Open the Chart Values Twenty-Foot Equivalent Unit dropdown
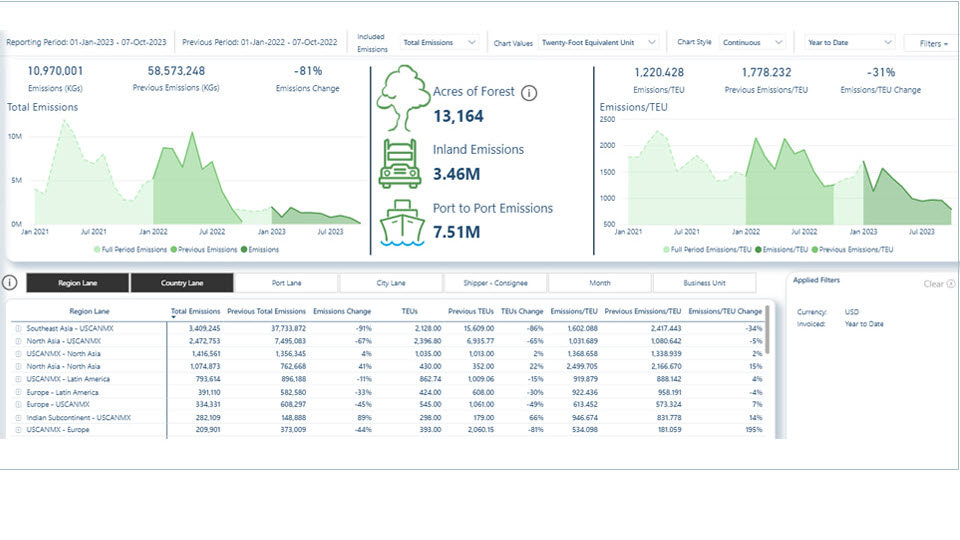The width and height of the screenshot is (960, 540). [598, 42]
